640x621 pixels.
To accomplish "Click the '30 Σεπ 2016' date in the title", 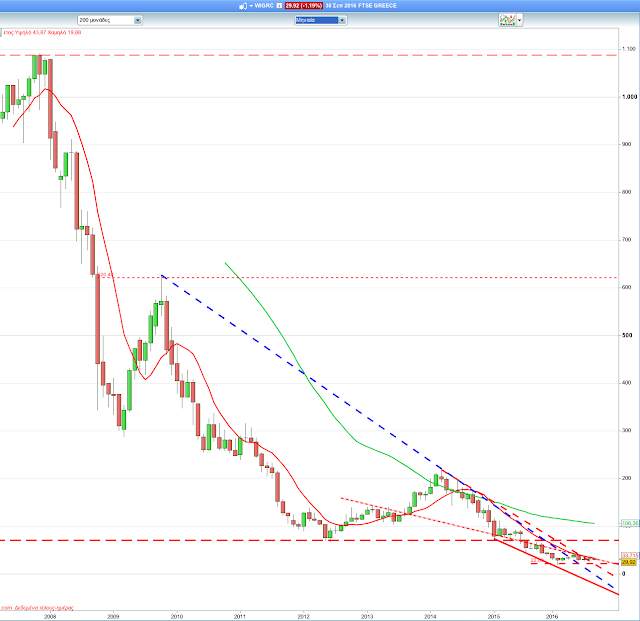I will pyautogui.click(x=341, y=6).
